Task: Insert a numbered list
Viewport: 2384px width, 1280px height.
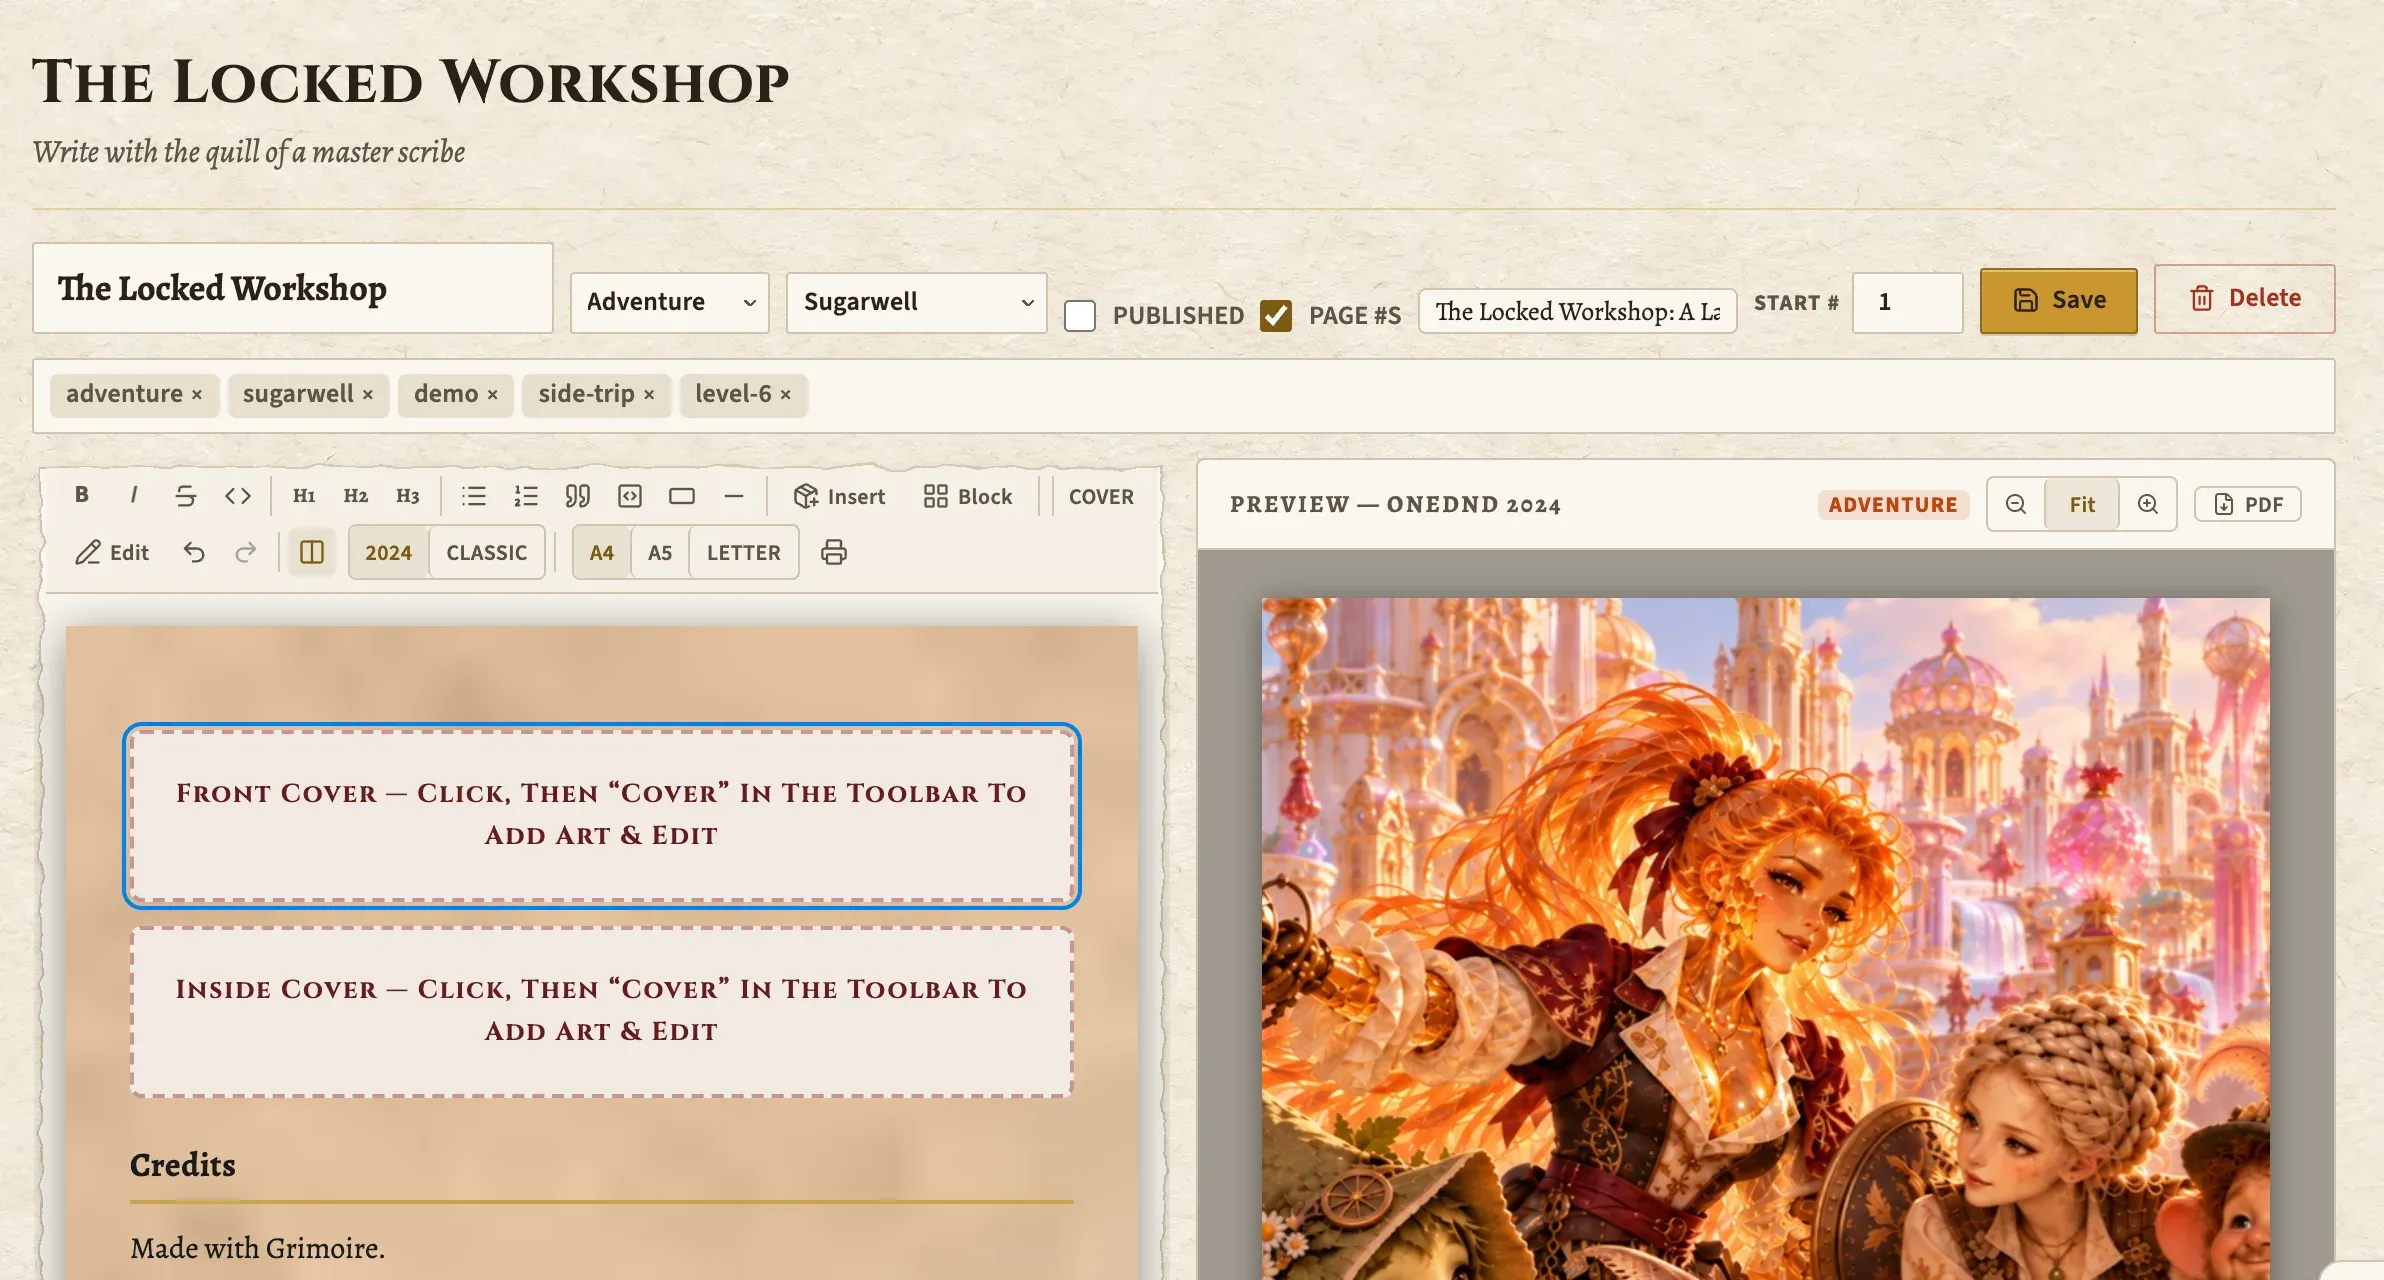Action: coord(526,495)
